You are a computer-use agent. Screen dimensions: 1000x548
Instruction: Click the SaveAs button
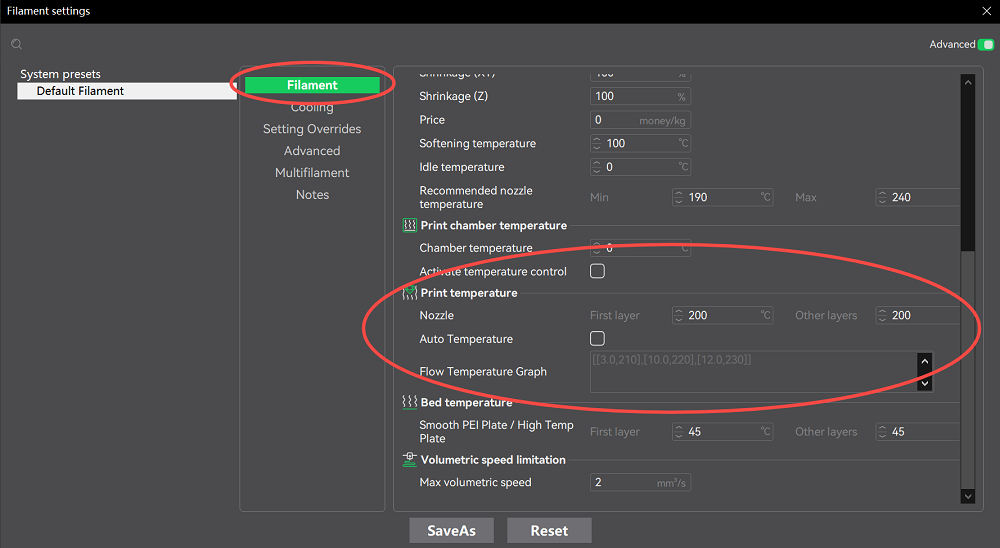[x=451, y=531]
